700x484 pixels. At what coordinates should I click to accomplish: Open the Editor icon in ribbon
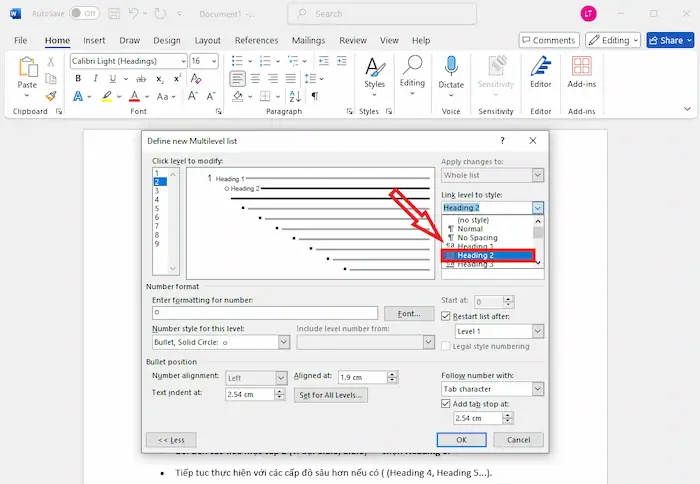(x=541, y=68)
